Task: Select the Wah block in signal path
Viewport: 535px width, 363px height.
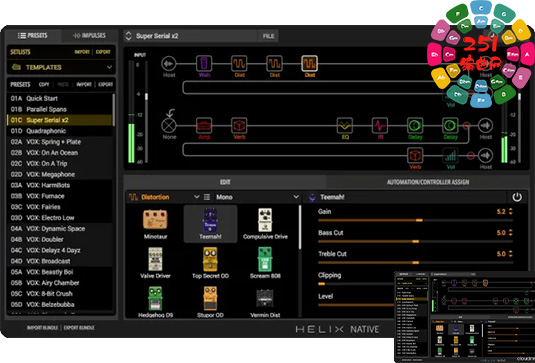Action: [x=204, y=63]
